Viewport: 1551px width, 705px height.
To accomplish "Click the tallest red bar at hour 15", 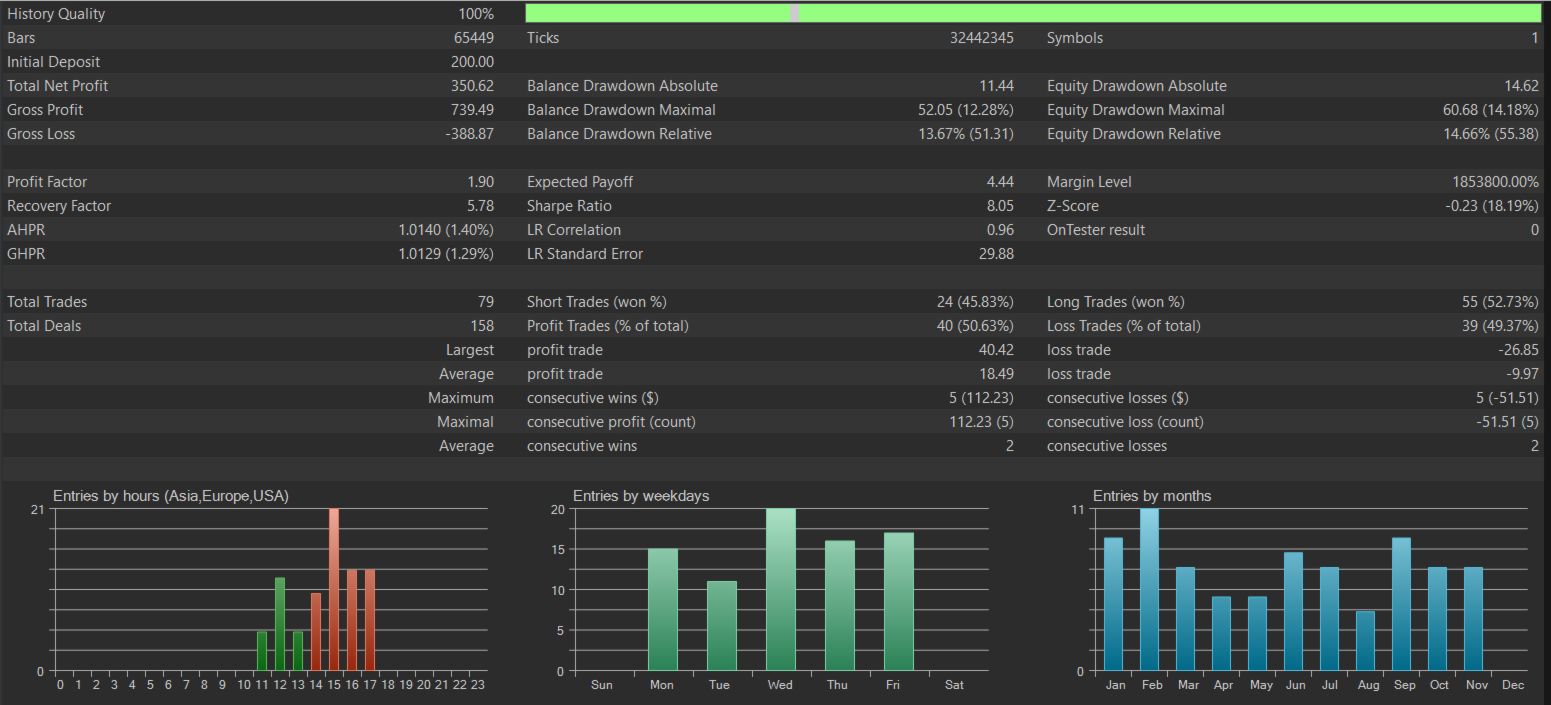I will [334, 590].
